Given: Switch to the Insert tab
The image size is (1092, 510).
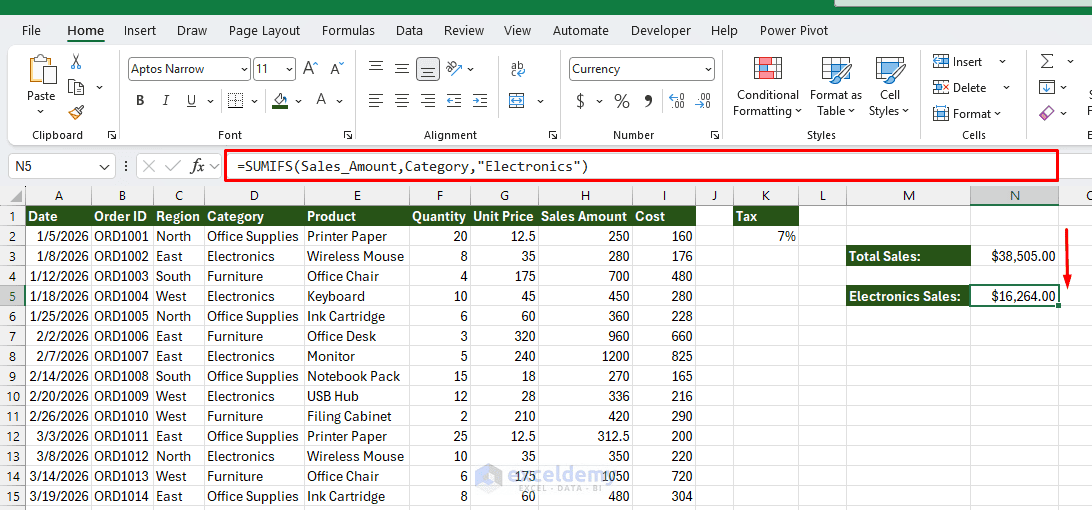Looking at the screenshot, I should pos(140,31).
